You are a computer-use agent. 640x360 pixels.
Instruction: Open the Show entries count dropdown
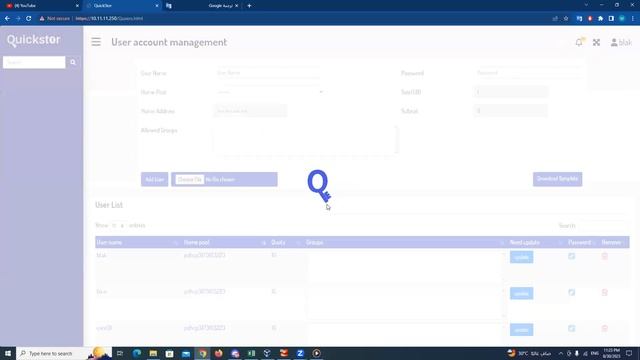point(118,225)
